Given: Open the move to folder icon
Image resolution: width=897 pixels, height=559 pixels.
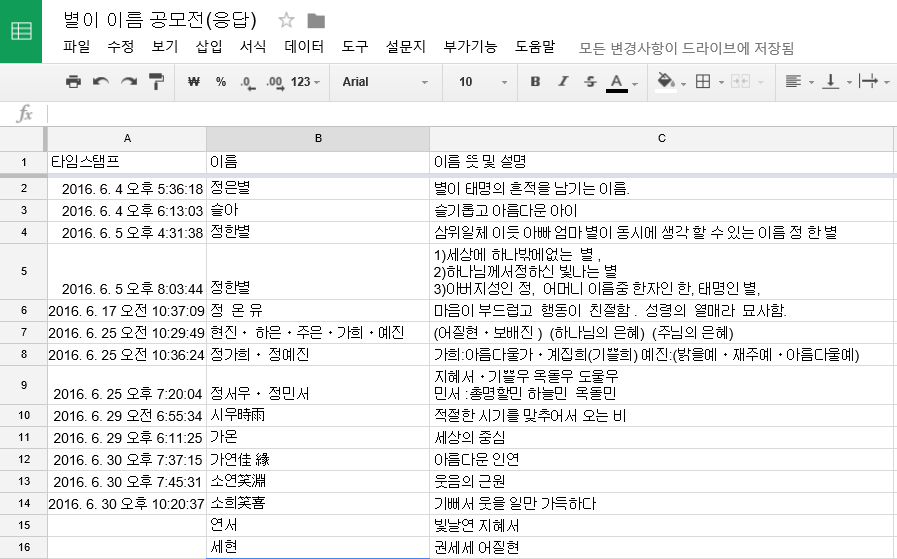Looking at the screenshot, I should click(x=316, y=20).
